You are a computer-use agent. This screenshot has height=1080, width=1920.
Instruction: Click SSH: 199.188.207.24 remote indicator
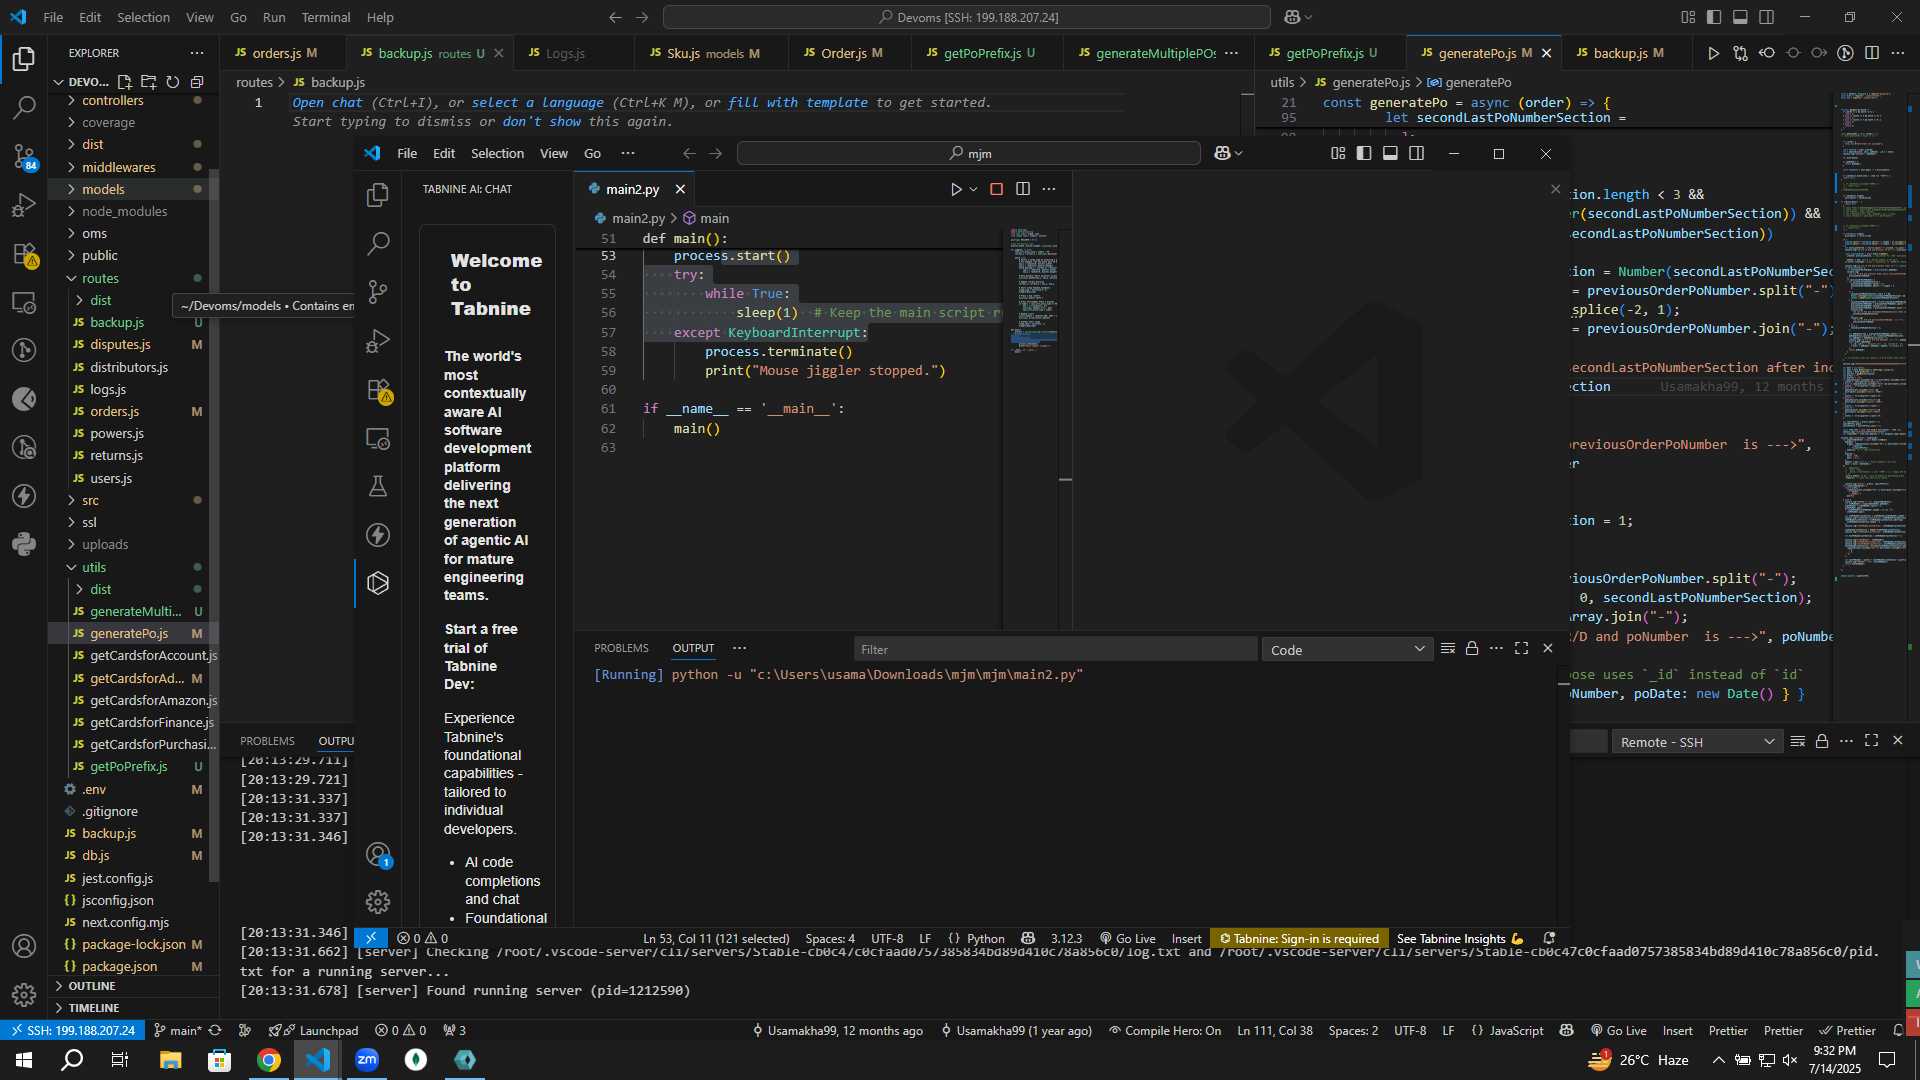point(71,1031)
